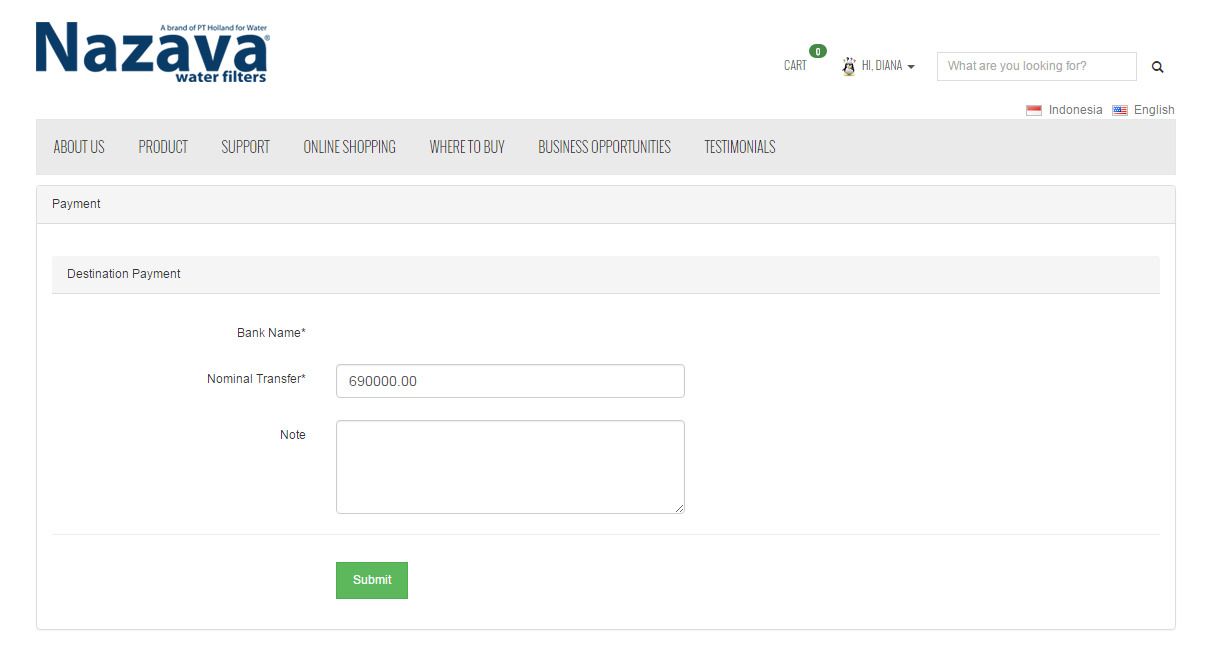
Task: Click the Note textarea resize handle
Action: pos(679,508)
